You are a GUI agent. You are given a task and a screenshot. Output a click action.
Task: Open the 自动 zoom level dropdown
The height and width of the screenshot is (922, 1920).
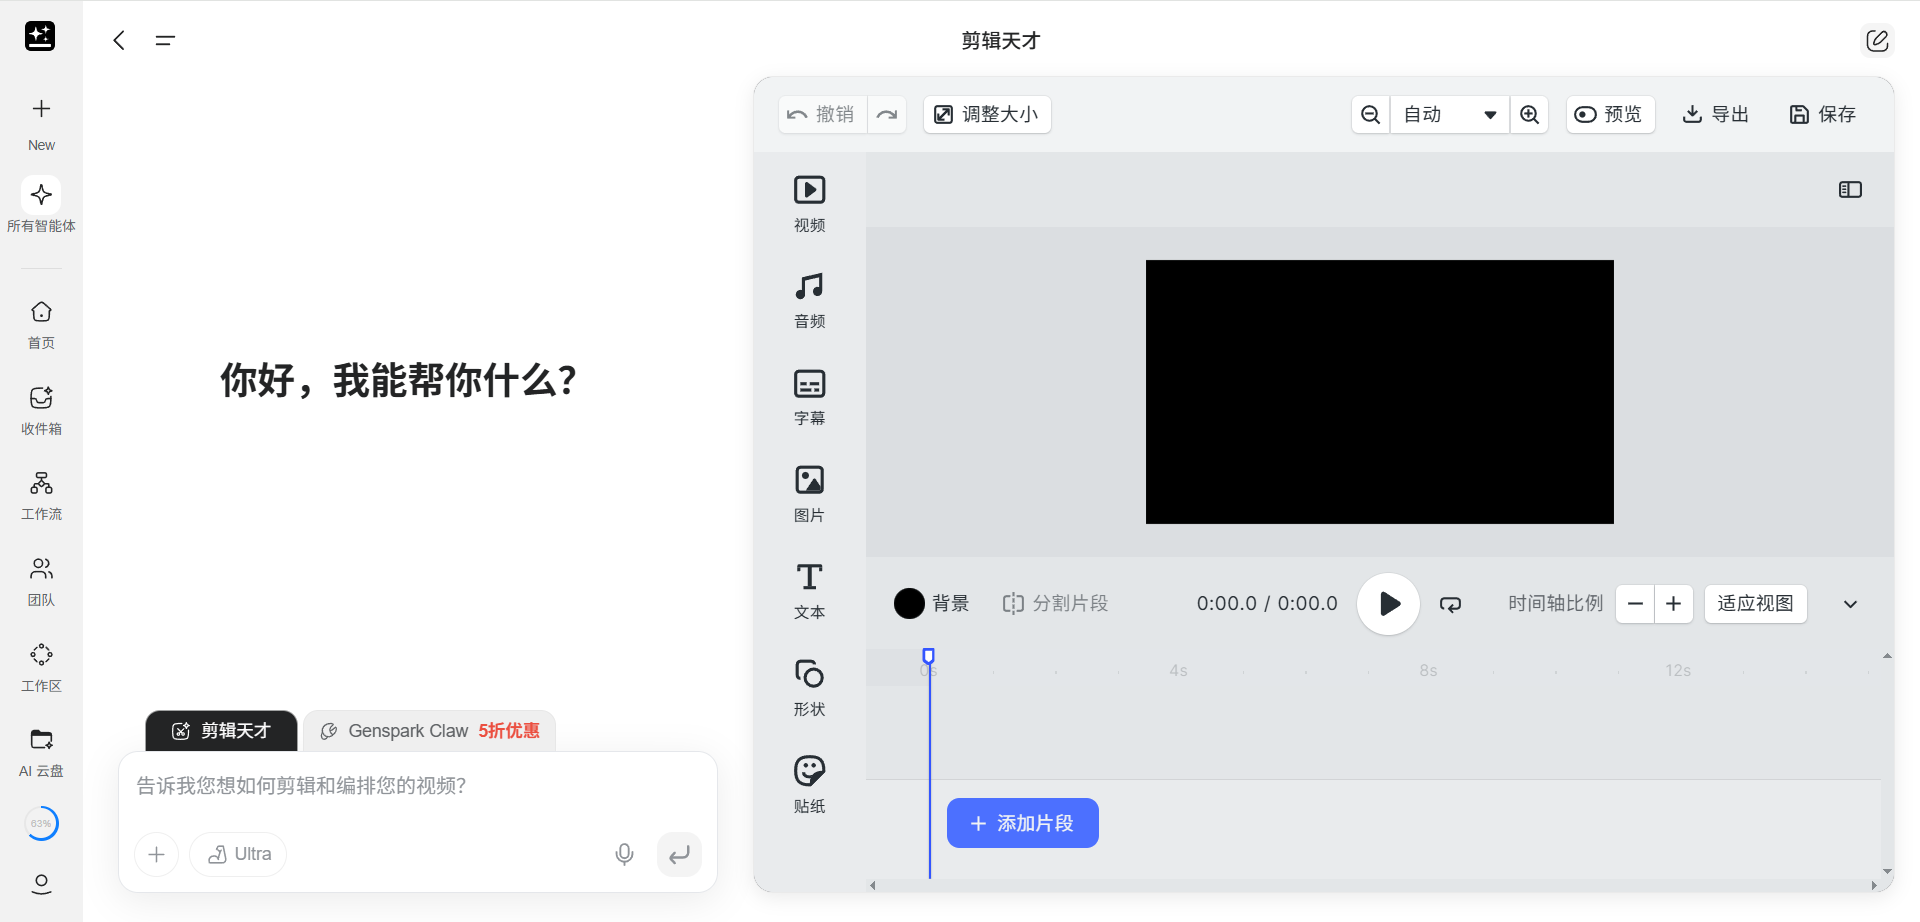click(x=1449, y=115)
